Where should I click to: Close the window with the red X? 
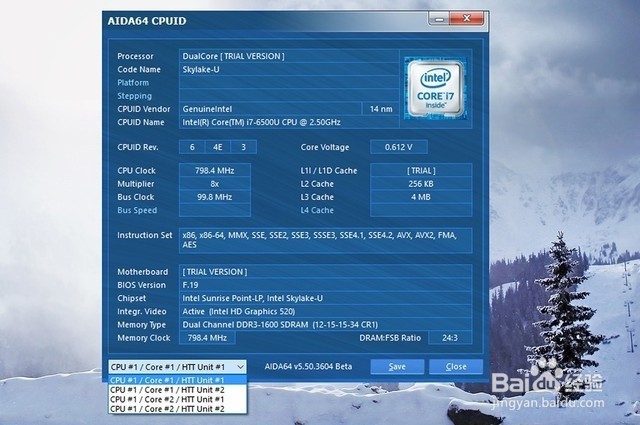point(467,19)
